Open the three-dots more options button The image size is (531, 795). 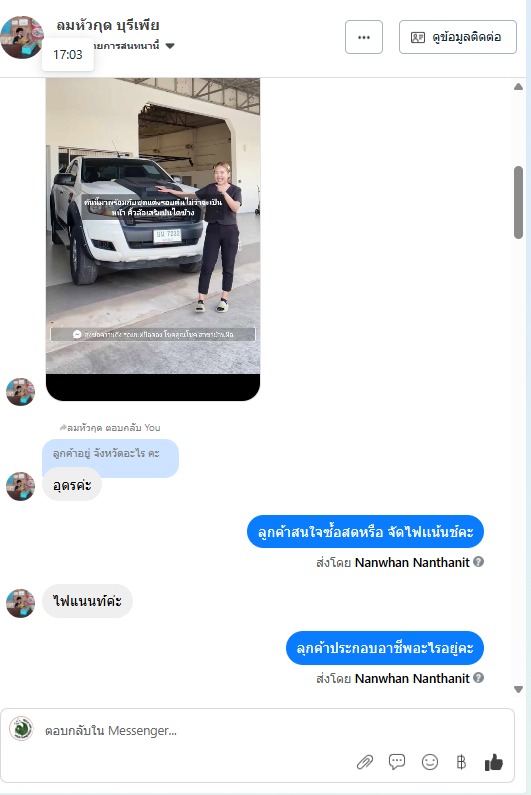tap(364, 37)
